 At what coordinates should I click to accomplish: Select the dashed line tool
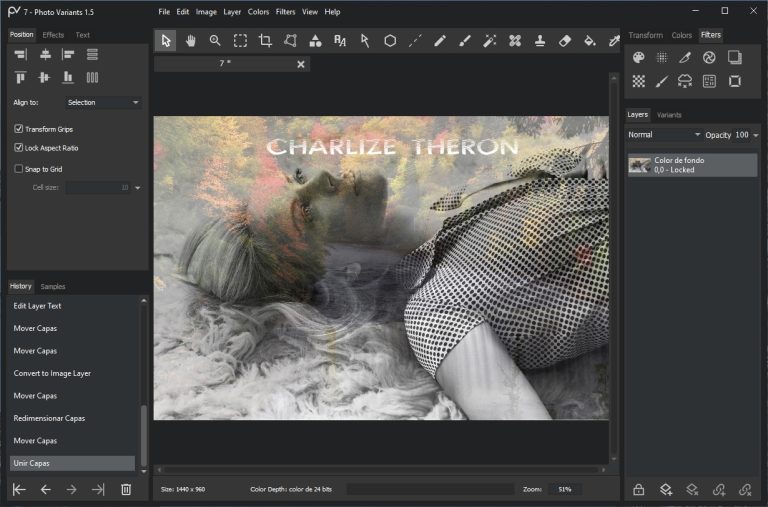coord(415,41)
